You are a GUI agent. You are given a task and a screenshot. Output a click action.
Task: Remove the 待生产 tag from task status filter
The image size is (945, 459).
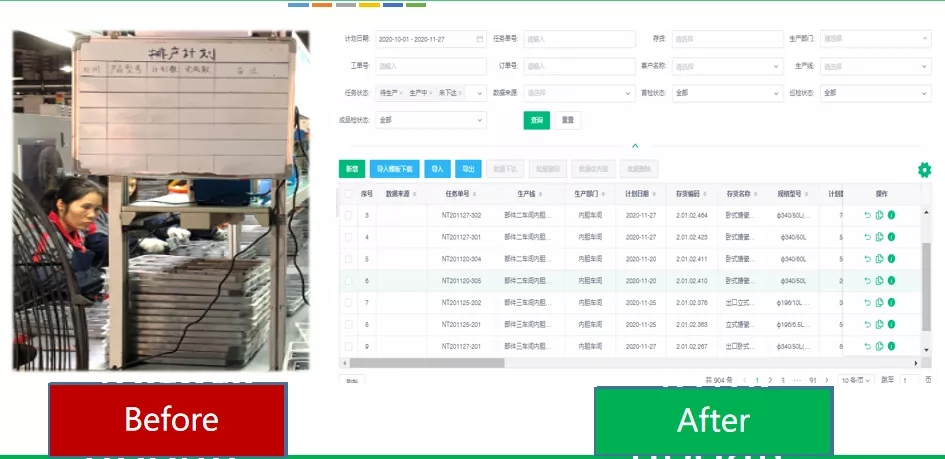[x=401, y=93]
